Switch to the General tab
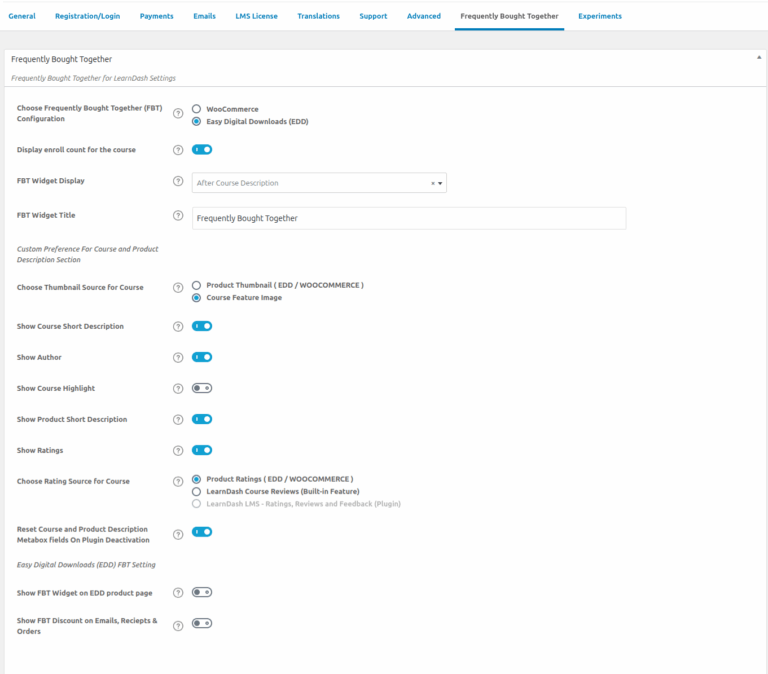Viewport: 768px width, 674px height. click(22, 16)
